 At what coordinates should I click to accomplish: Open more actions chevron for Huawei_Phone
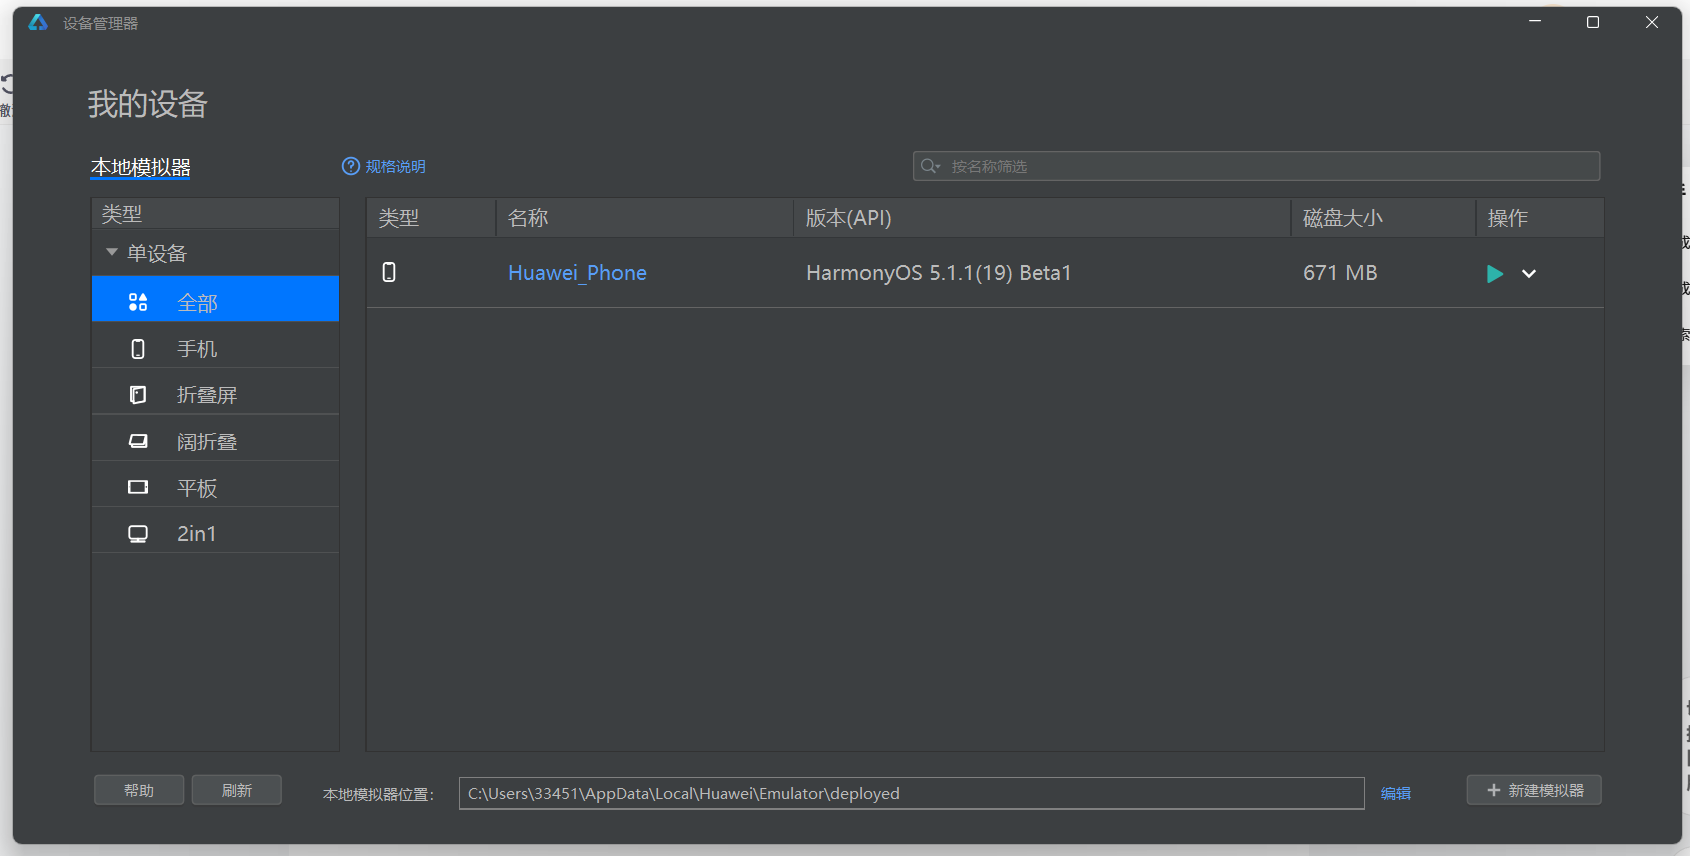tap(1529, 274)
